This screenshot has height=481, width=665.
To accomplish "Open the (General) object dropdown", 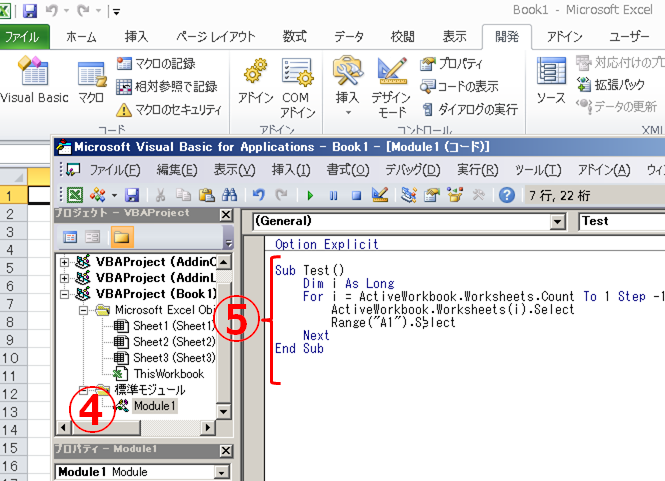I will (x=410, y=221).
